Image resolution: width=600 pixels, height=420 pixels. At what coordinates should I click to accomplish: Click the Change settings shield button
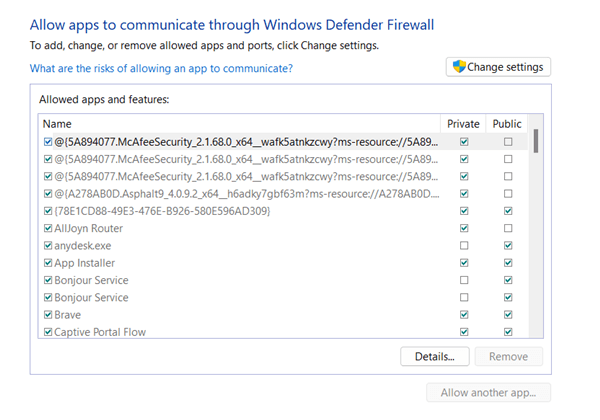pyautogui.click(x=498, y=67)
